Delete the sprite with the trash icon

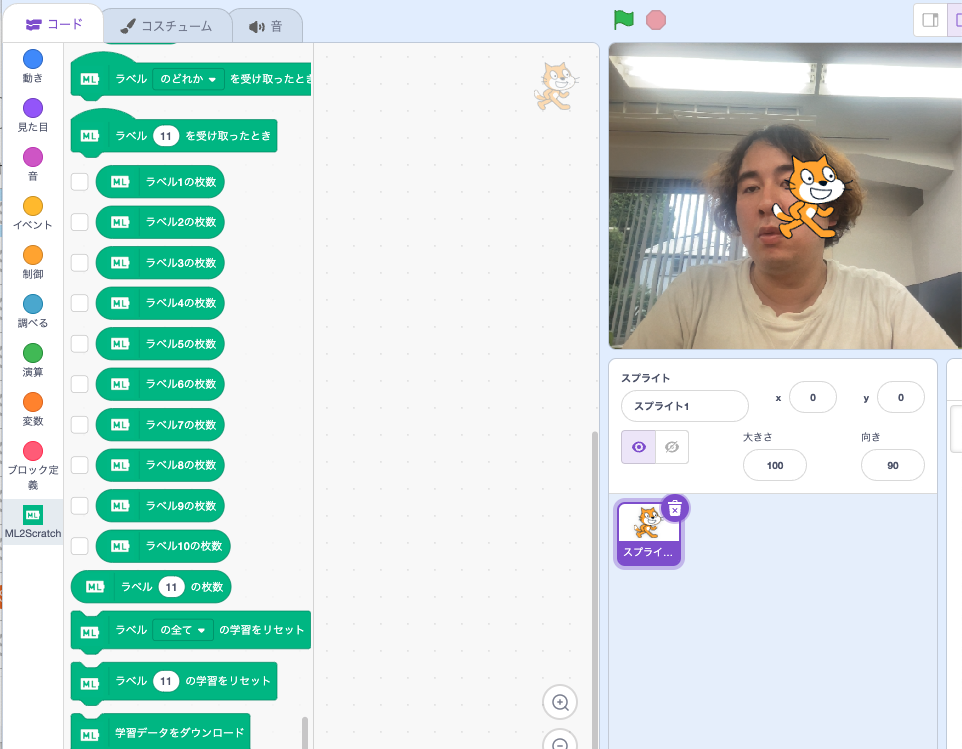(x=675, y=509)
